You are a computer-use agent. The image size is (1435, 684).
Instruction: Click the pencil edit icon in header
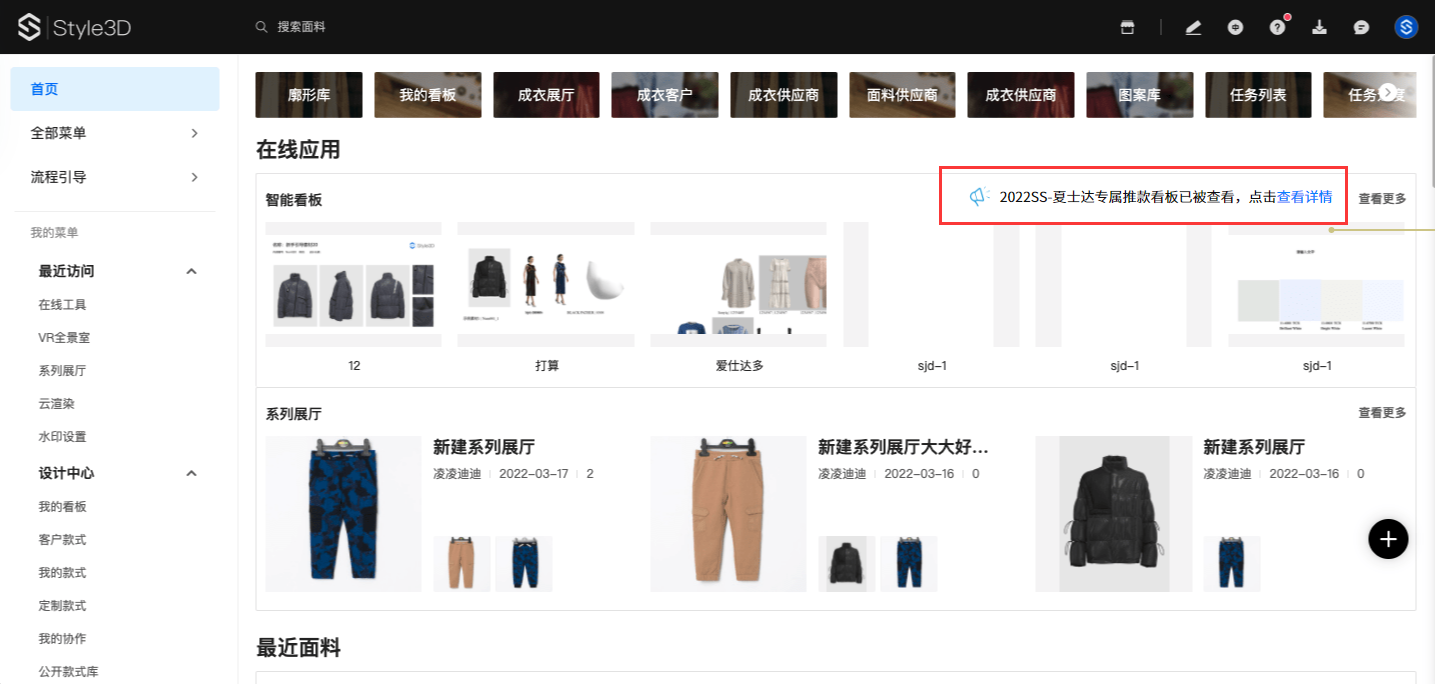tap(1193, 27)
